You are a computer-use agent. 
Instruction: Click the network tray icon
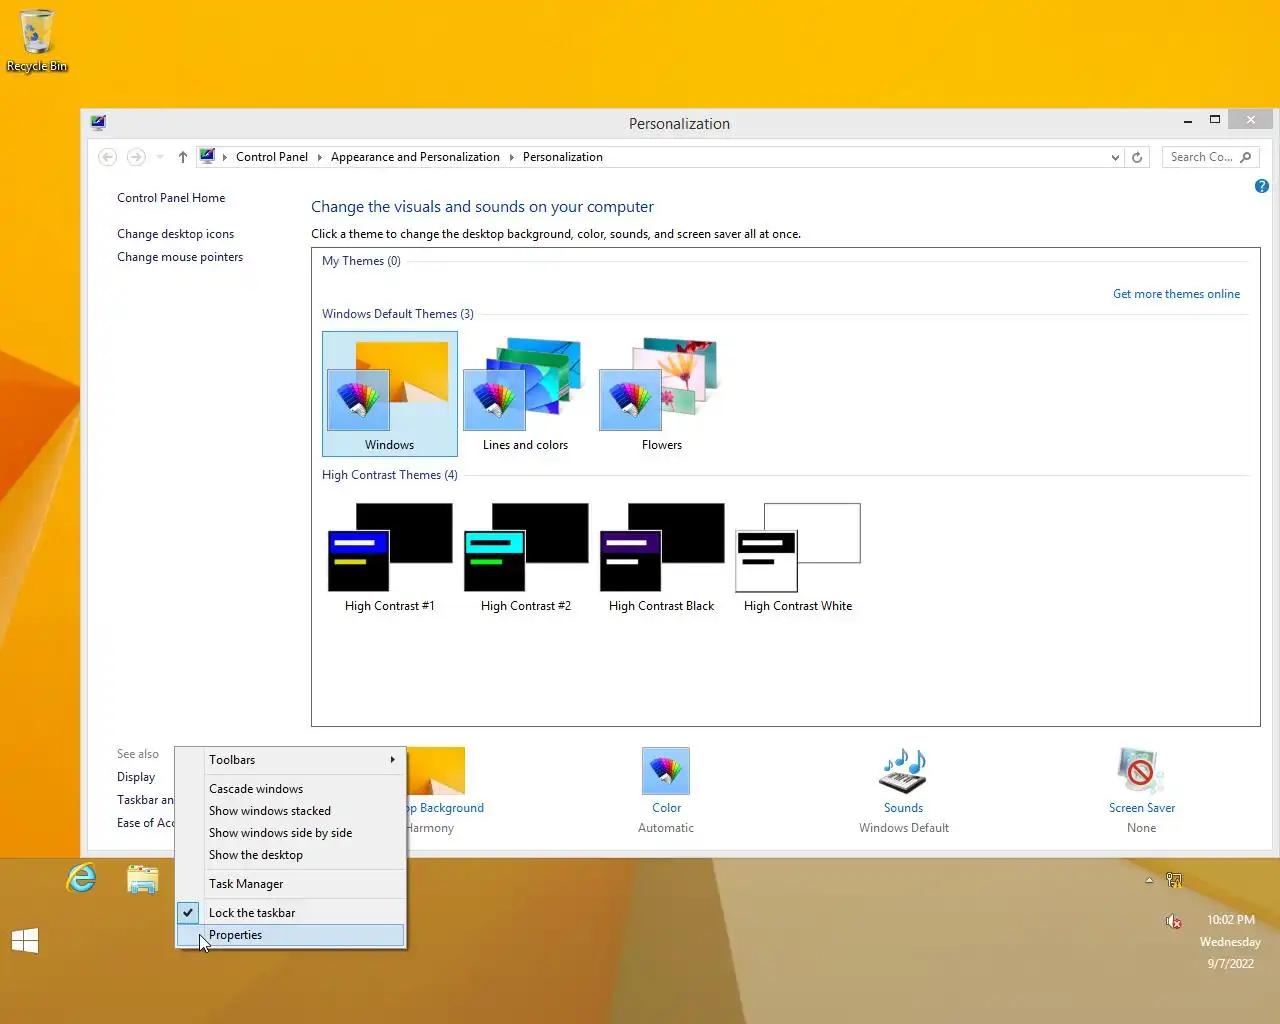(x=1174, y=880)
